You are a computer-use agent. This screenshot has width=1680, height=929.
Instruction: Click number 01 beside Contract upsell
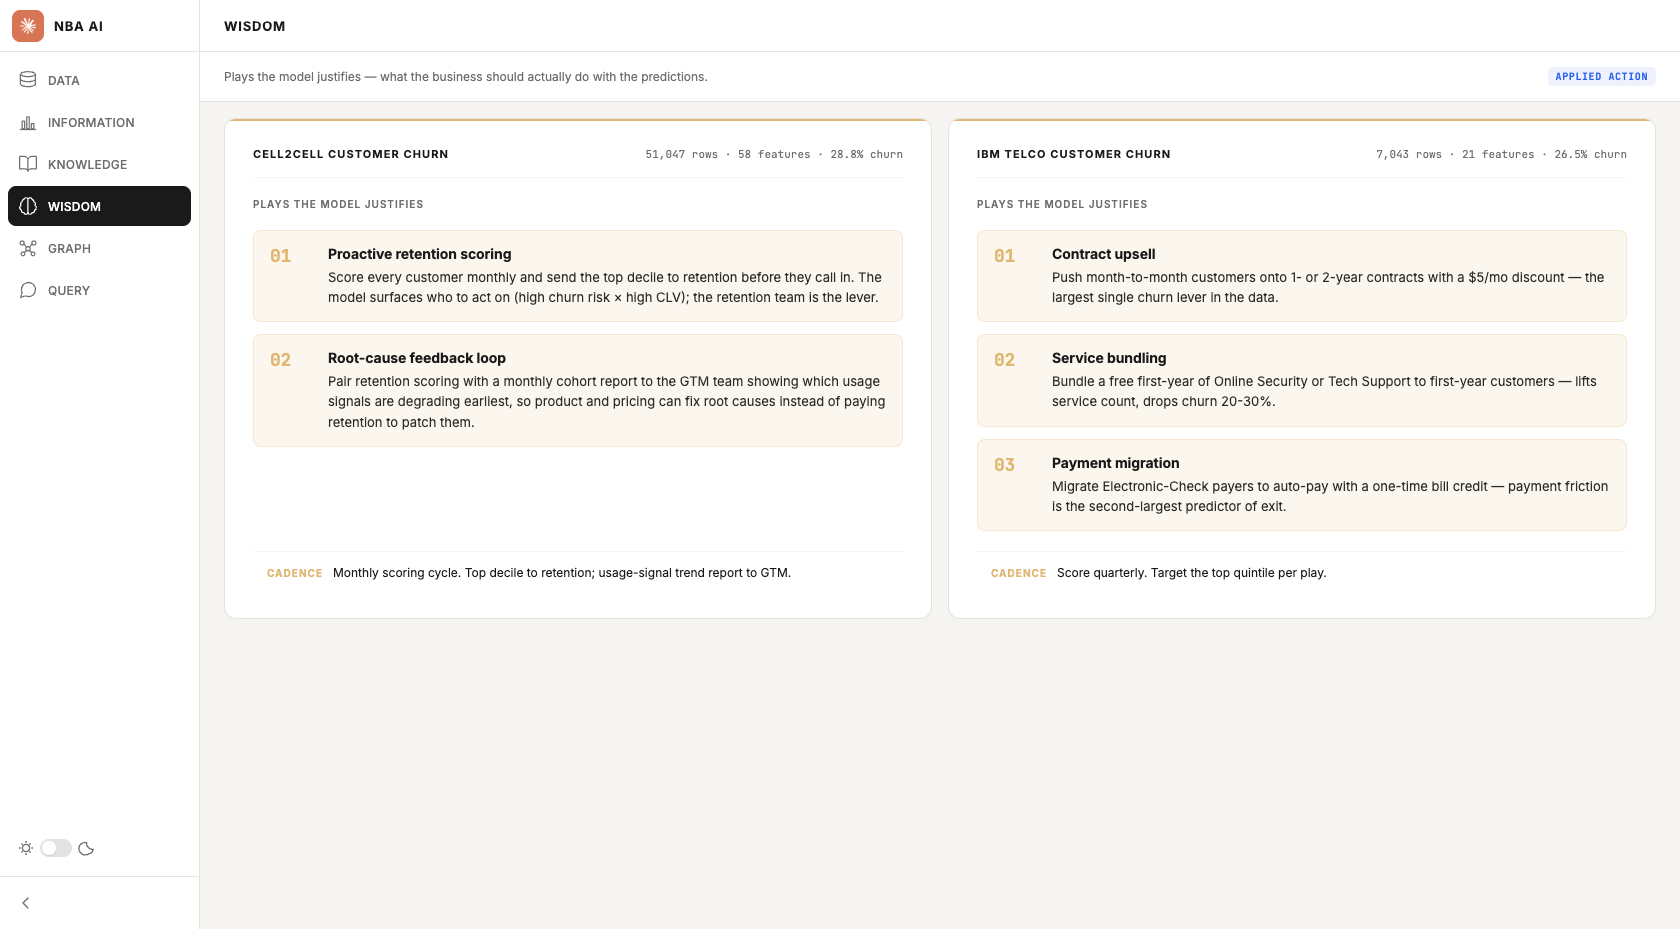(x=1005, y=256)
